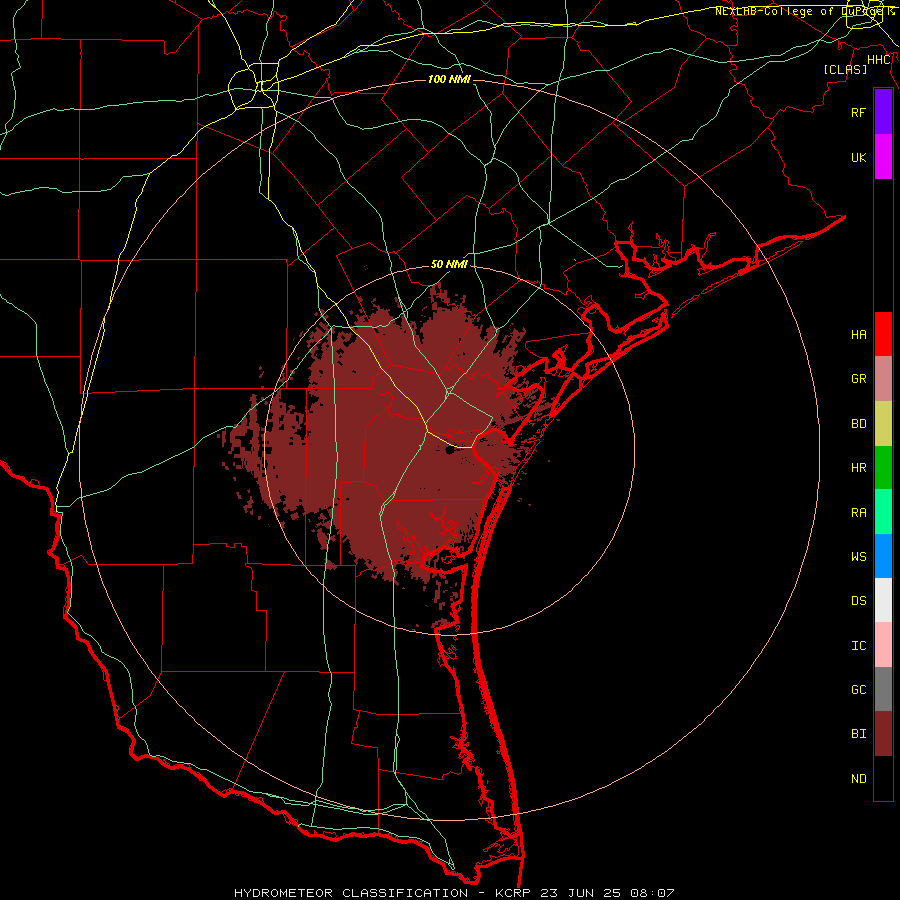Click the WS blue legend swatch

(x=883, y=556)
